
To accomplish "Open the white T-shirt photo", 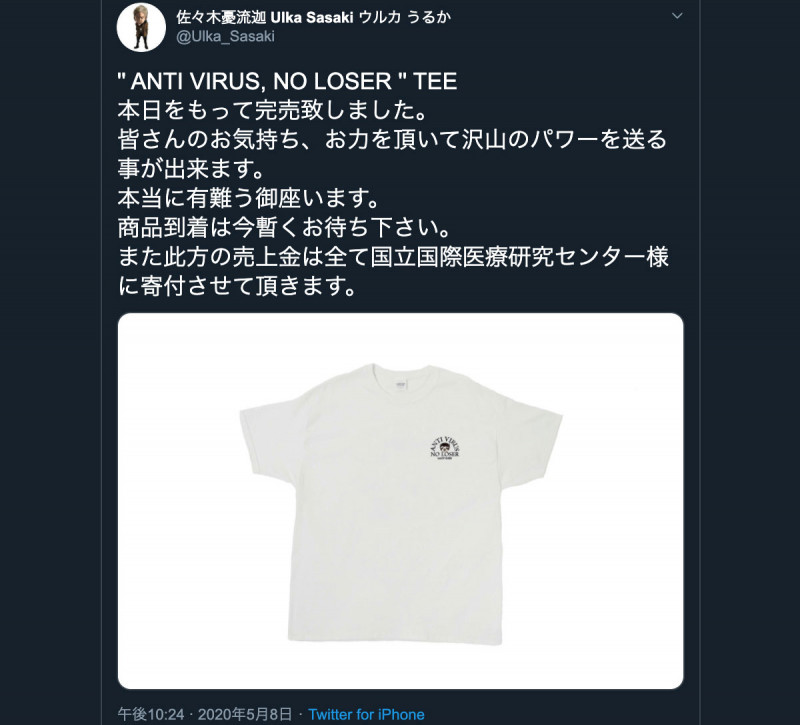I will pos(401,501).
